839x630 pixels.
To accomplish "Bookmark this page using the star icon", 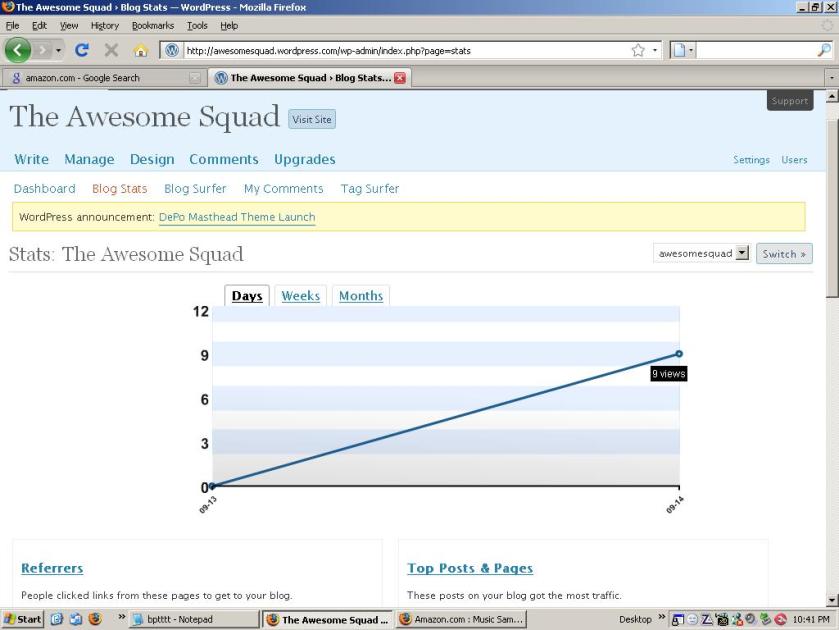I will [637, 49].
